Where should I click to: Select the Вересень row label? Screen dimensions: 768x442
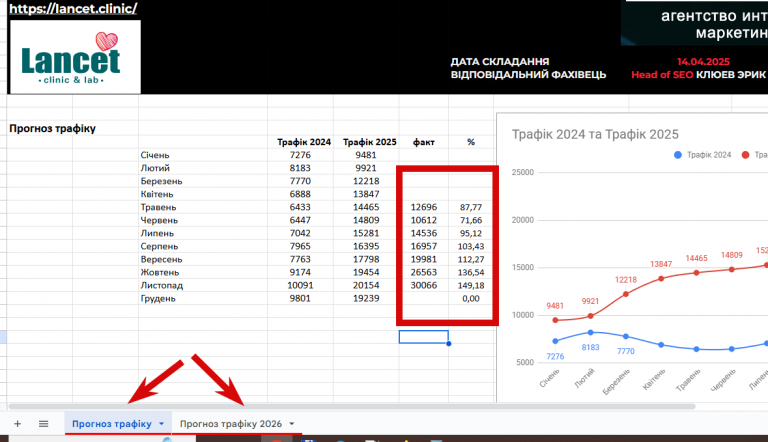click(x=161, y=259)
